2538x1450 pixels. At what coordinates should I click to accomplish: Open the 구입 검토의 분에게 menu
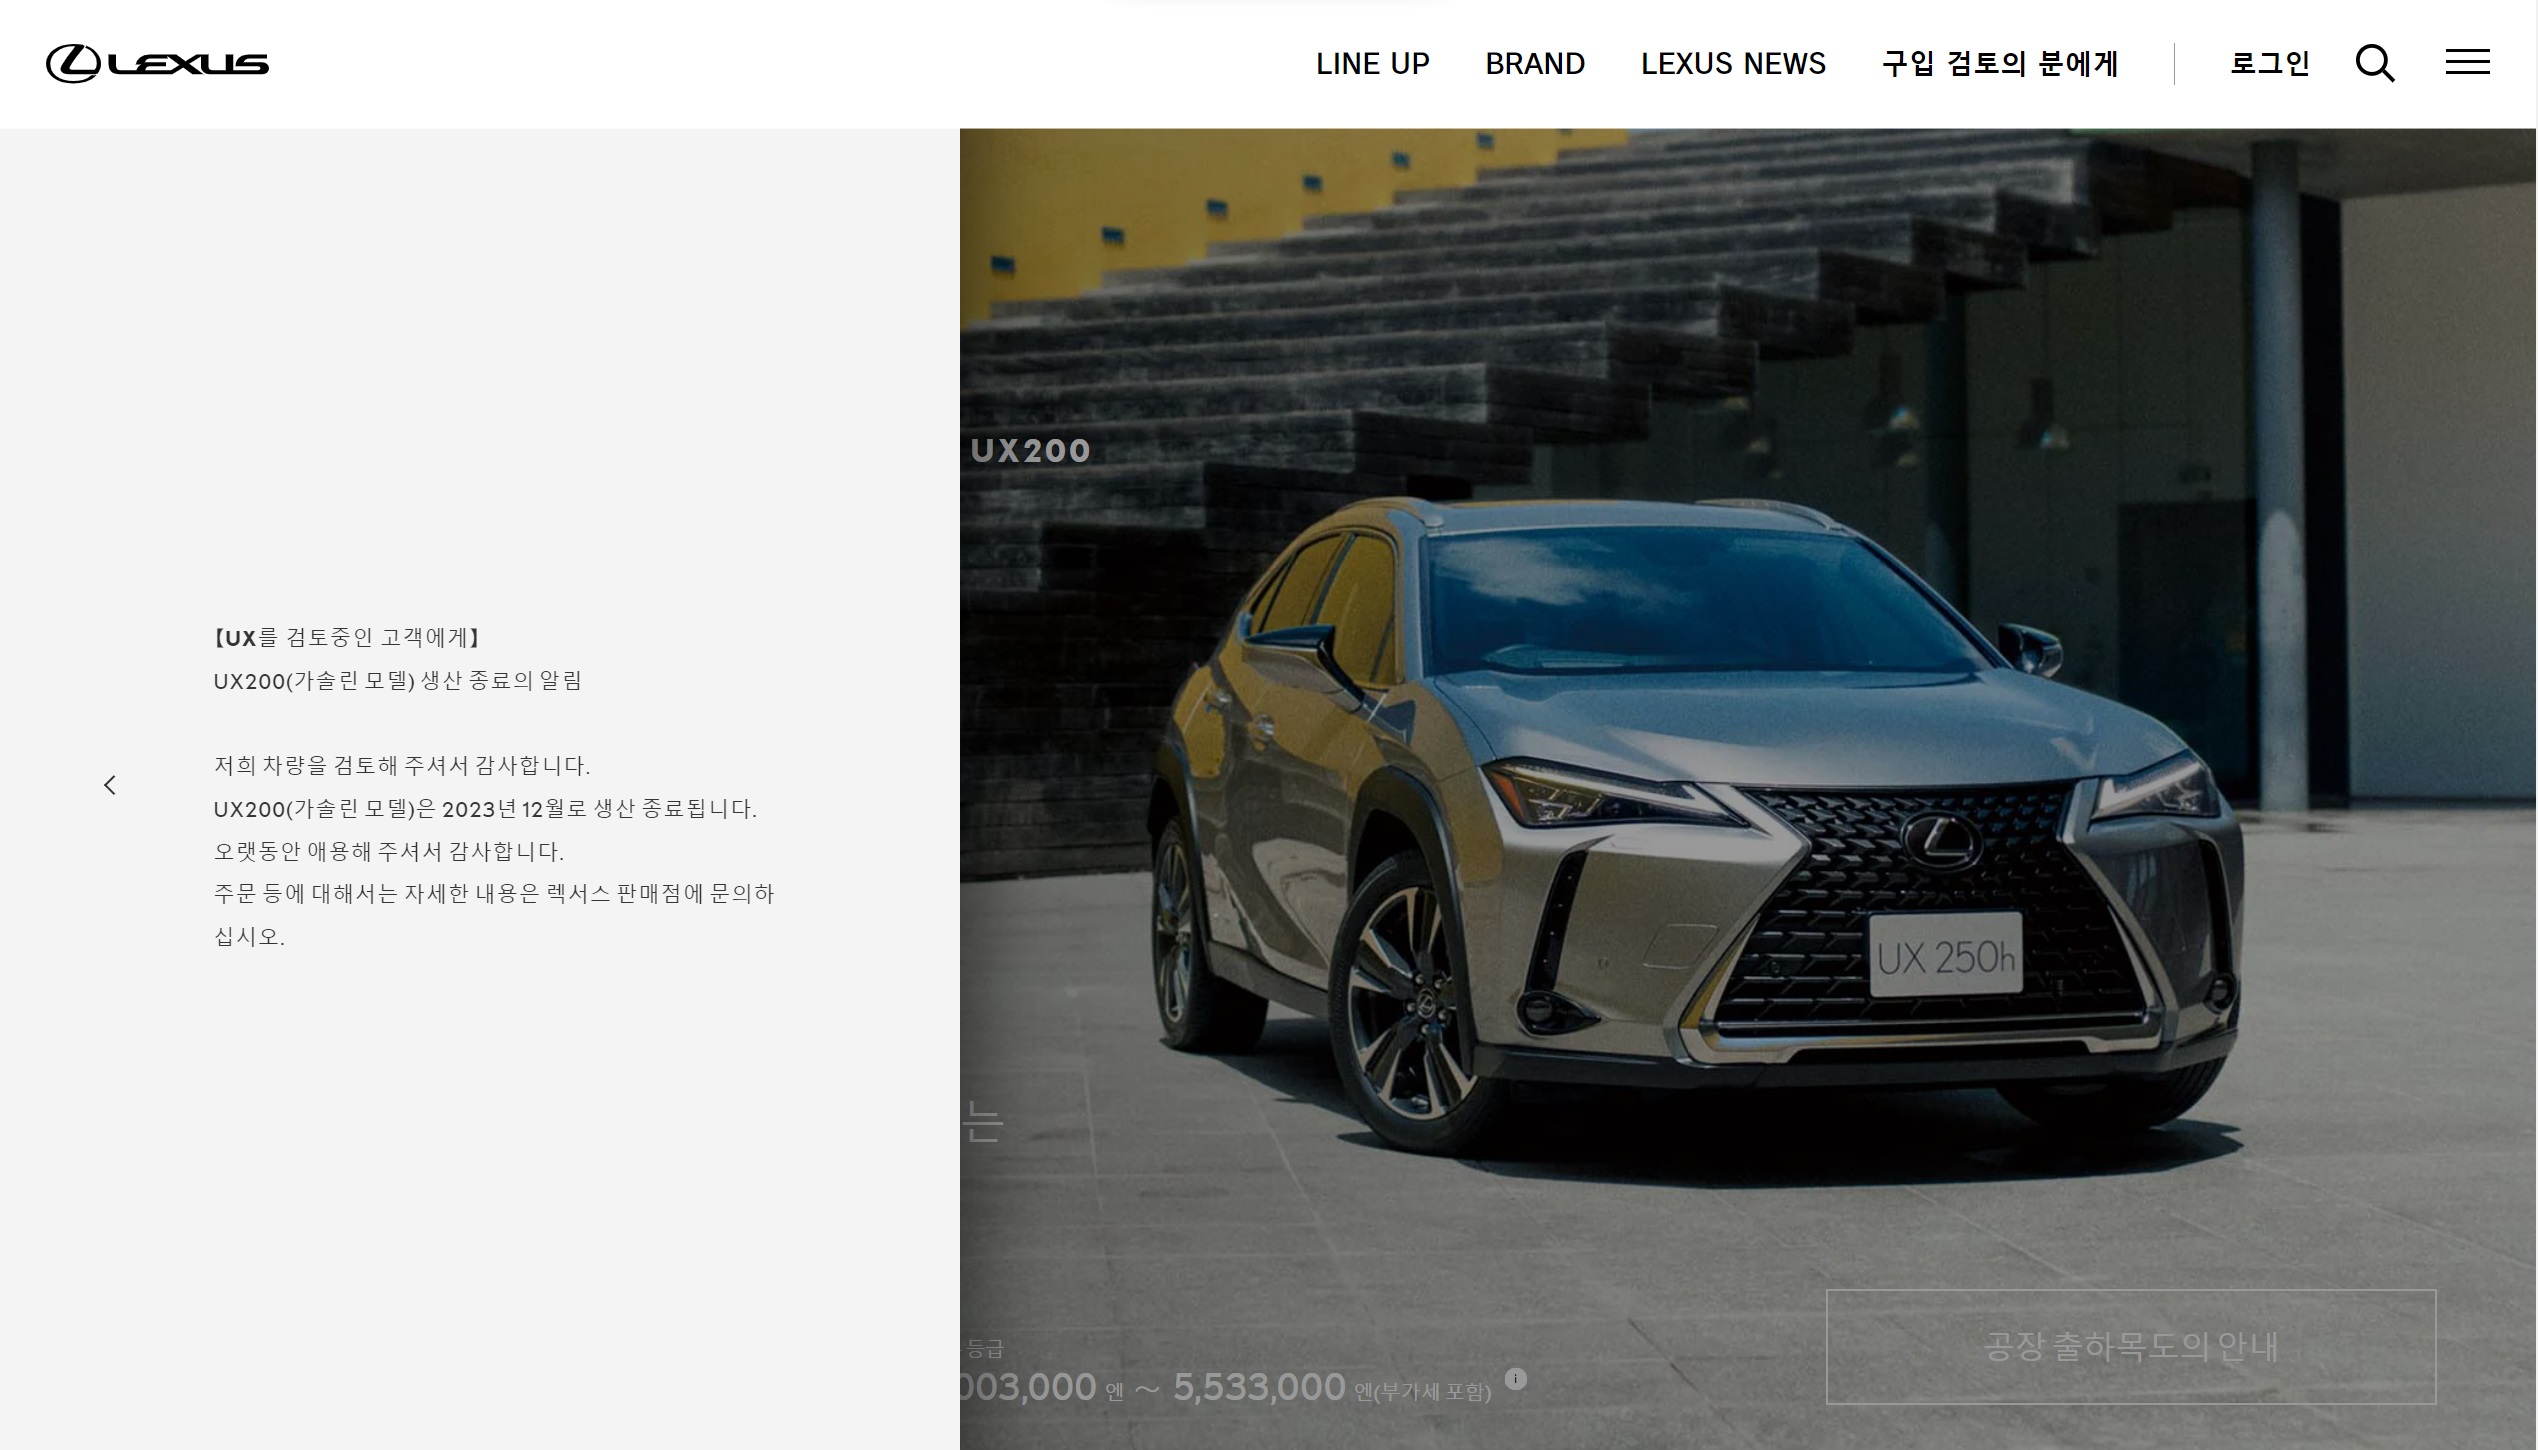coord(2000,64)
